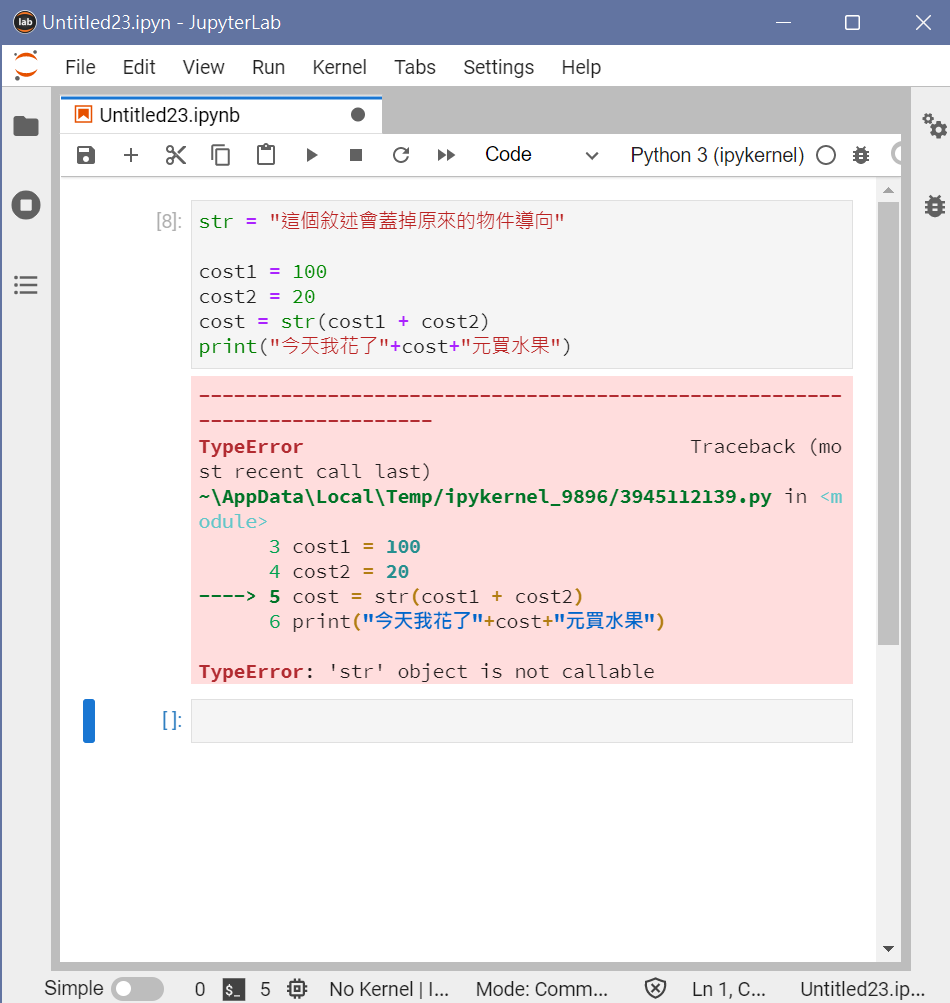Image resolution: width=950 pixels, height=1003 pixels.
Task: Restart the kernel via circular arrow icon
Action: [x=400, y=154]
